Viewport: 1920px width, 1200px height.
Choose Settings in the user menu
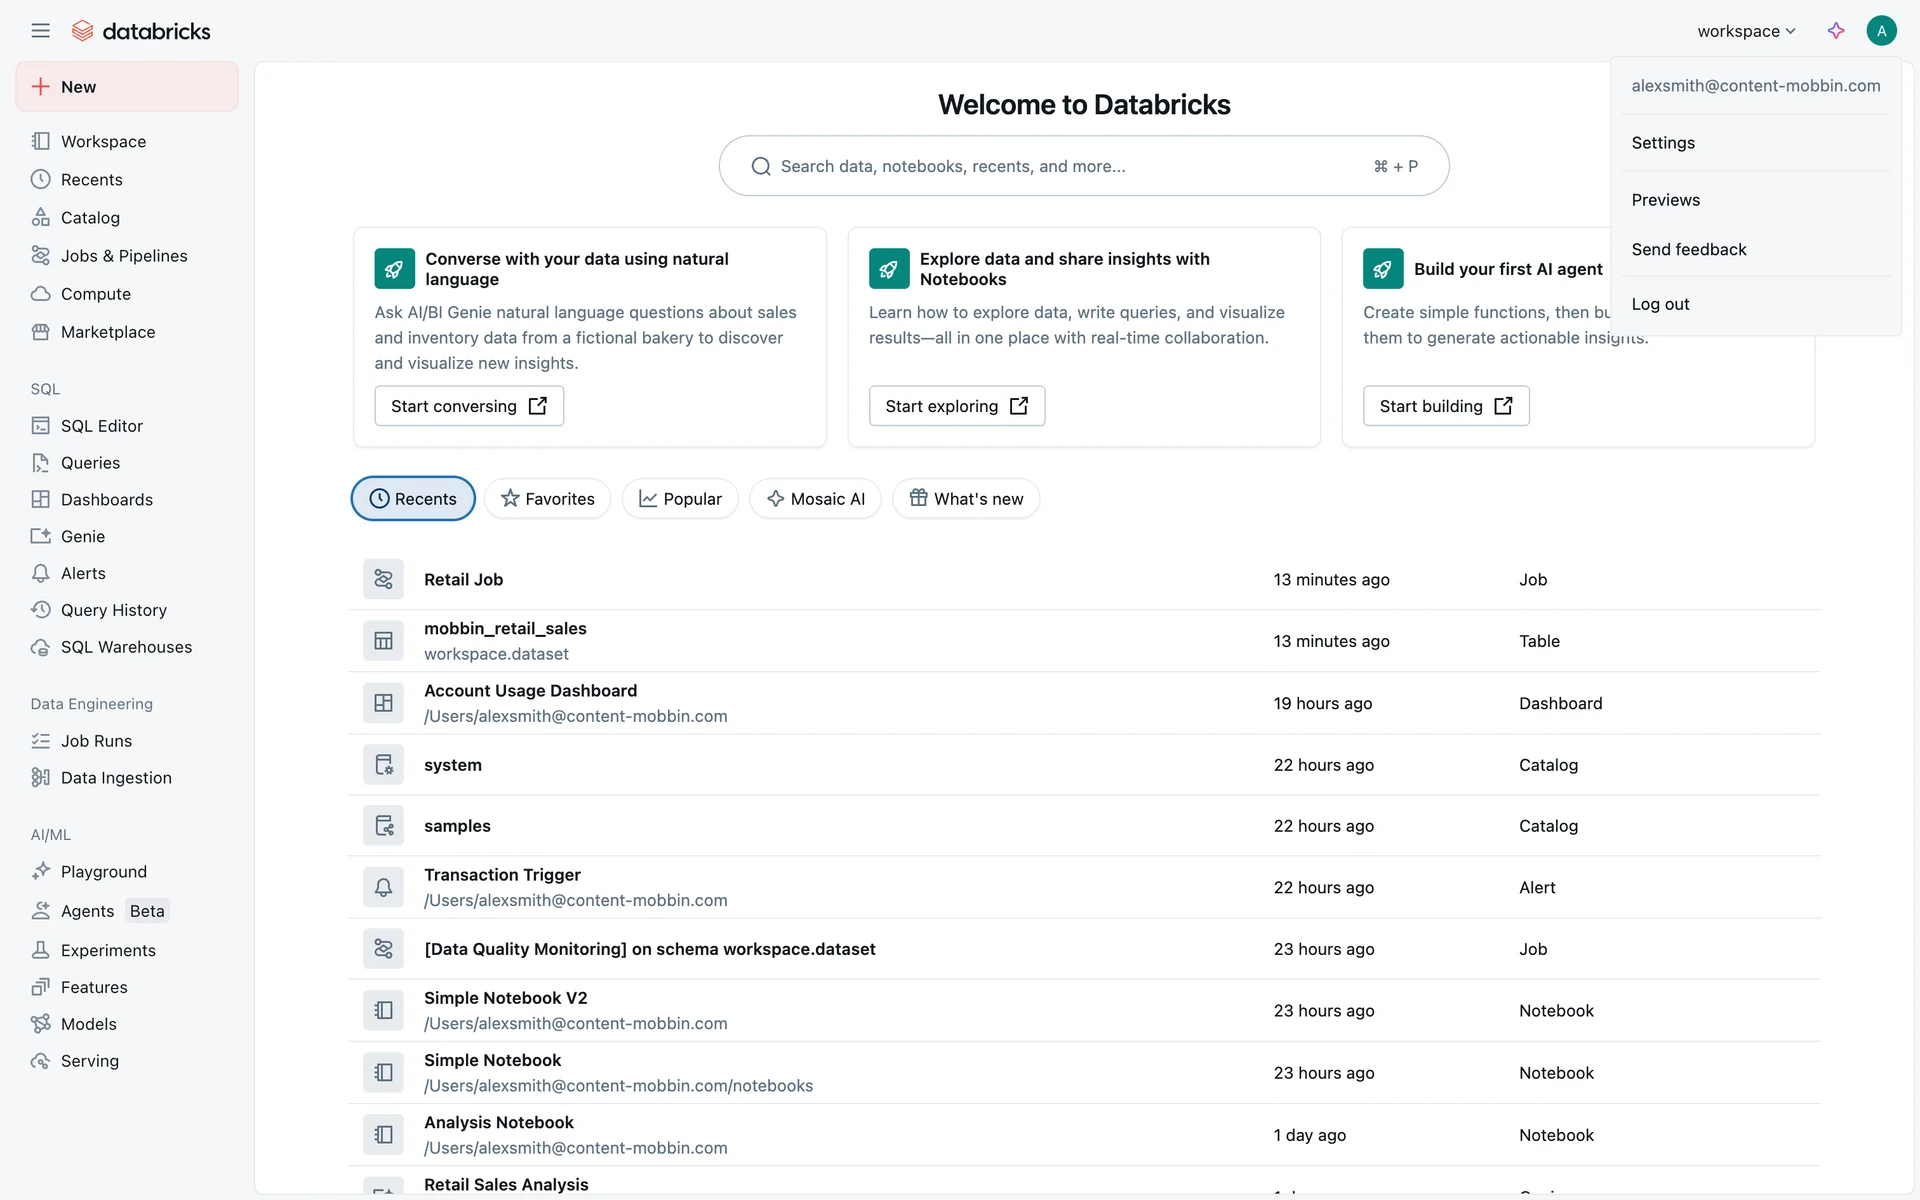point(1663,143)
